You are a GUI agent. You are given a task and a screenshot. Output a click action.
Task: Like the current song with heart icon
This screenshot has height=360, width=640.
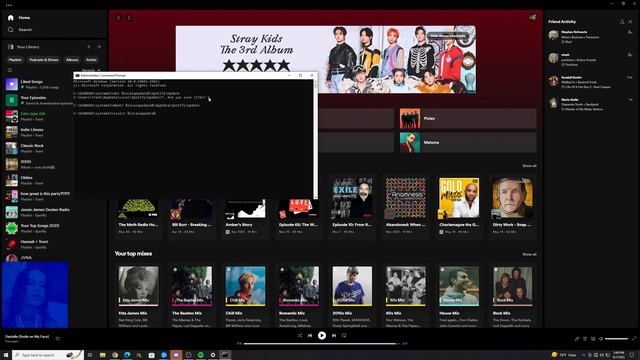(x=58, y=338)
